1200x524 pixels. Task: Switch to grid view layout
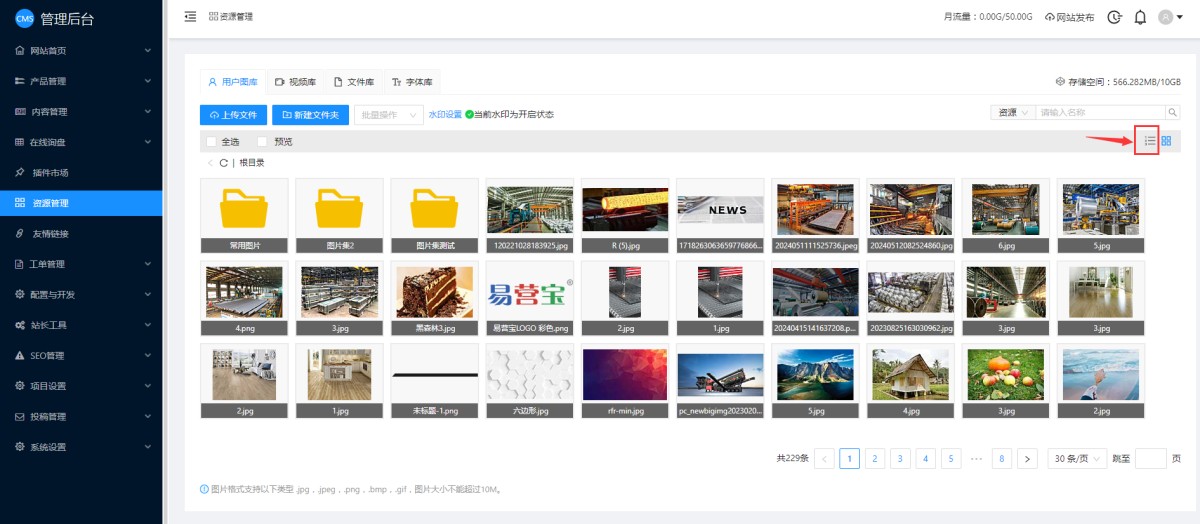[1166, 141]
